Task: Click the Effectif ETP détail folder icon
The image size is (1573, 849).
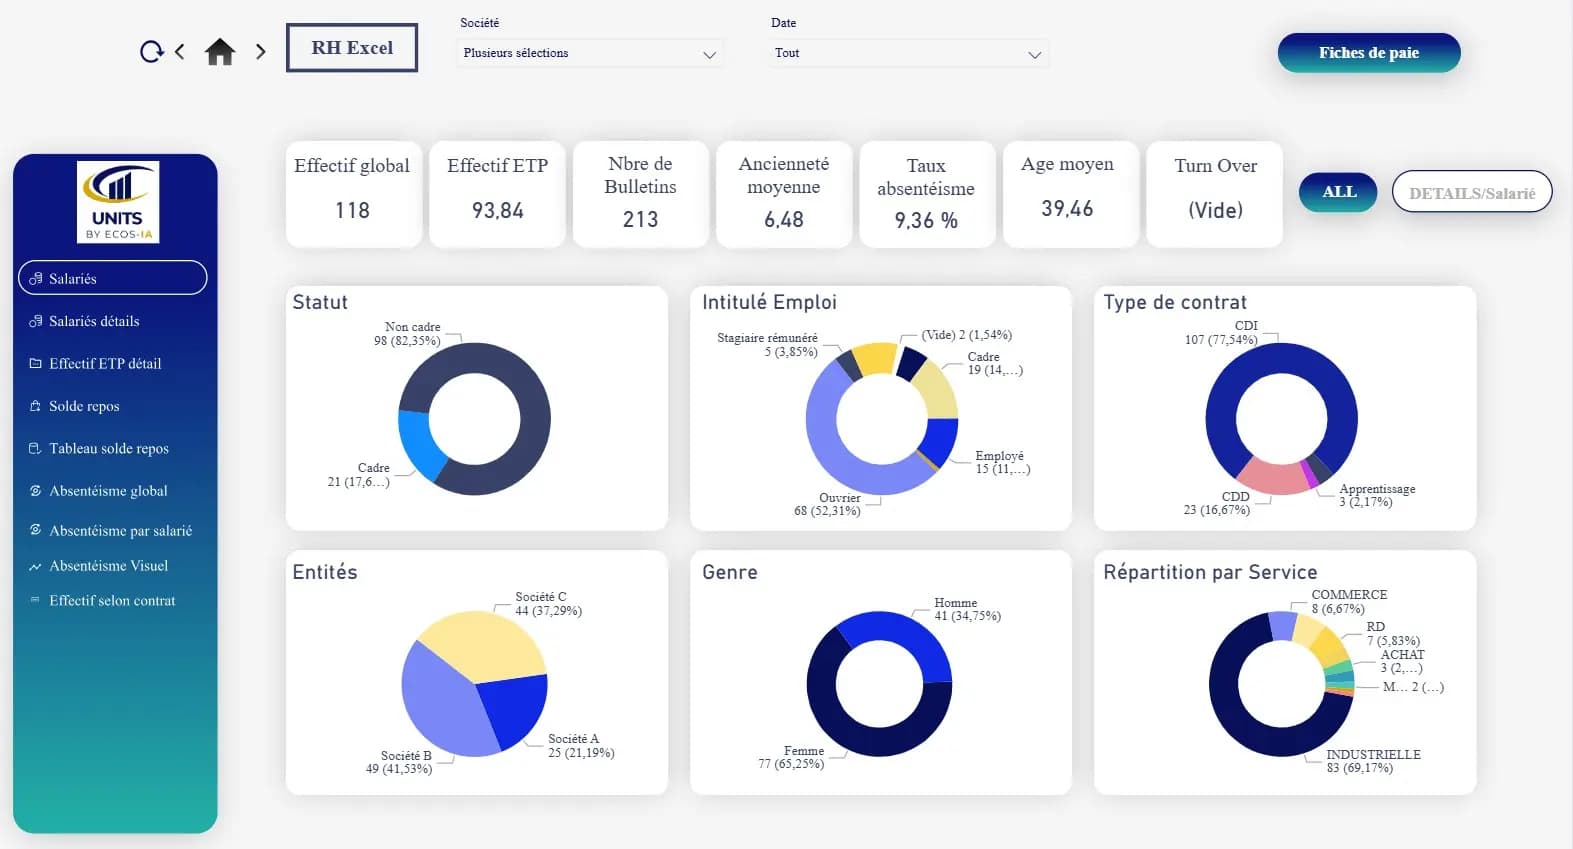Action: click(x=36, y=364)
